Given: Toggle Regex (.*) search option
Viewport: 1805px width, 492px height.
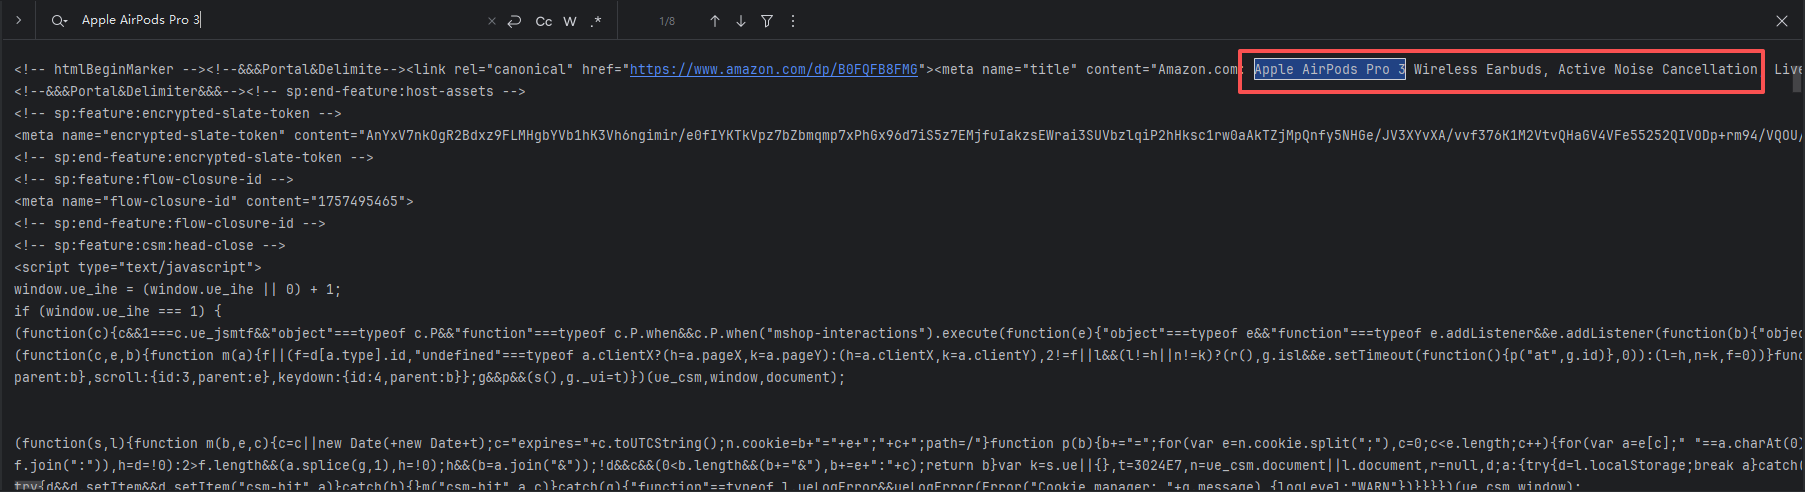Looking at the screenshot, I should coord(596,21).
